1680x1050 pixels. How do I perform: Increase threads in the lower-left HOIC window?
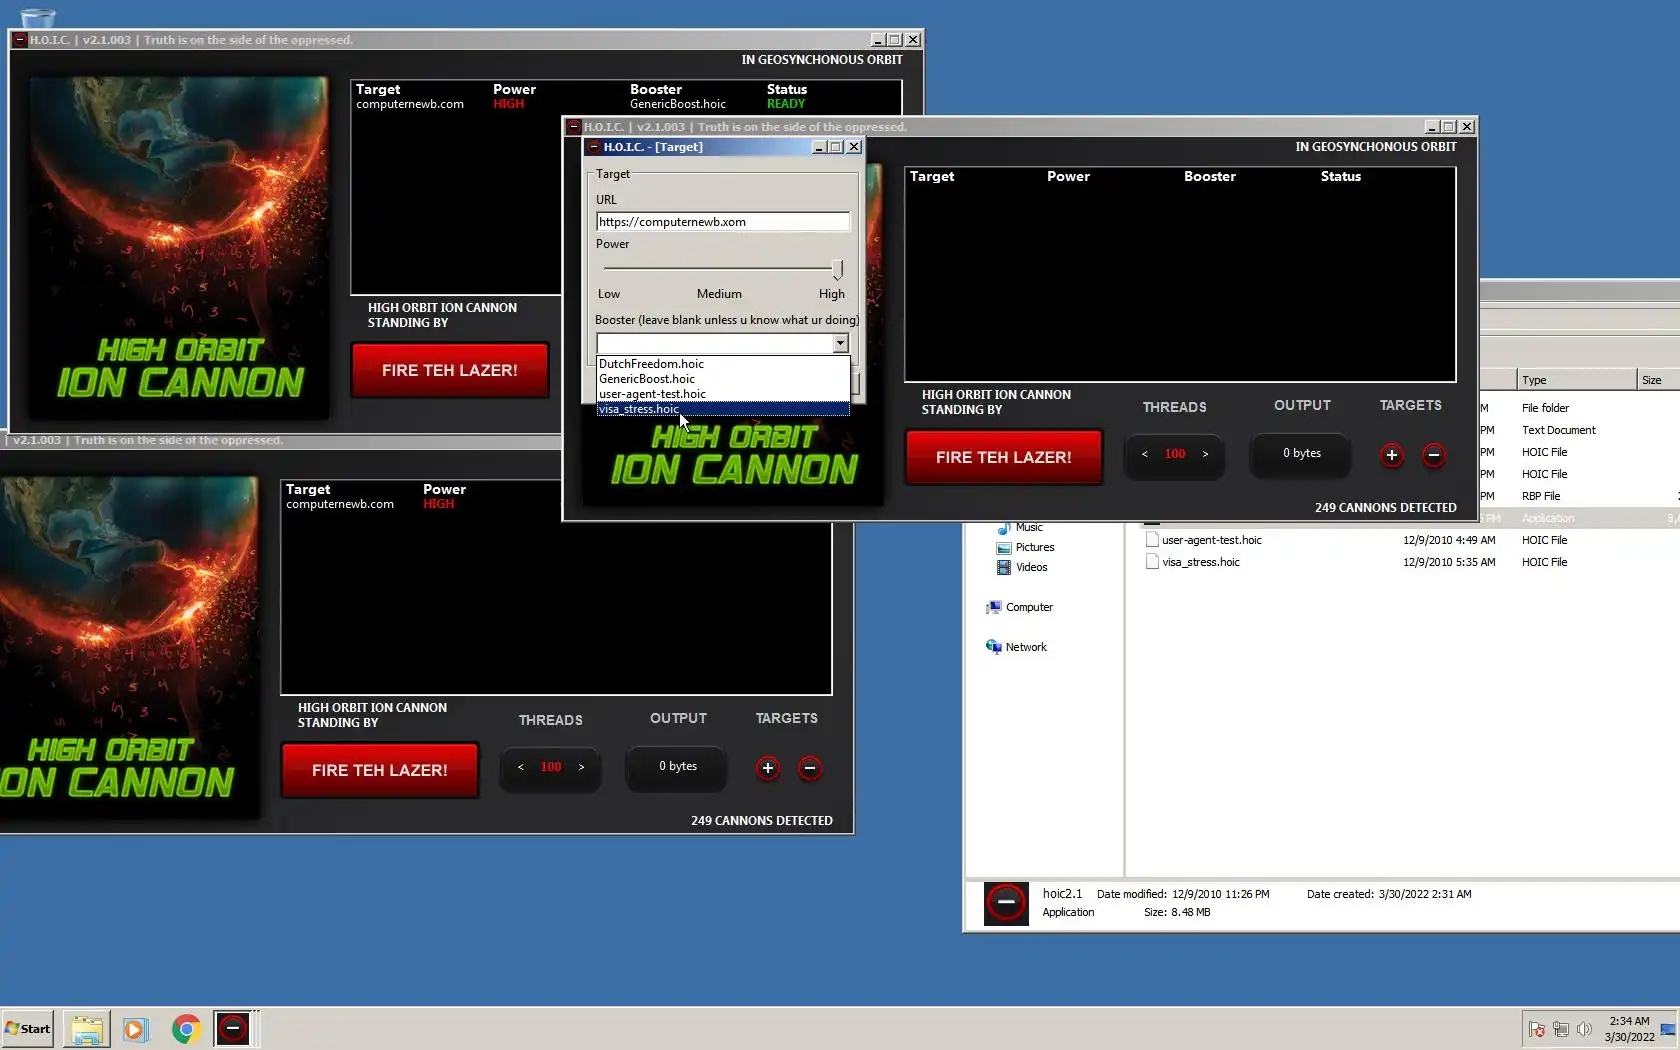(x=581, y=767)
